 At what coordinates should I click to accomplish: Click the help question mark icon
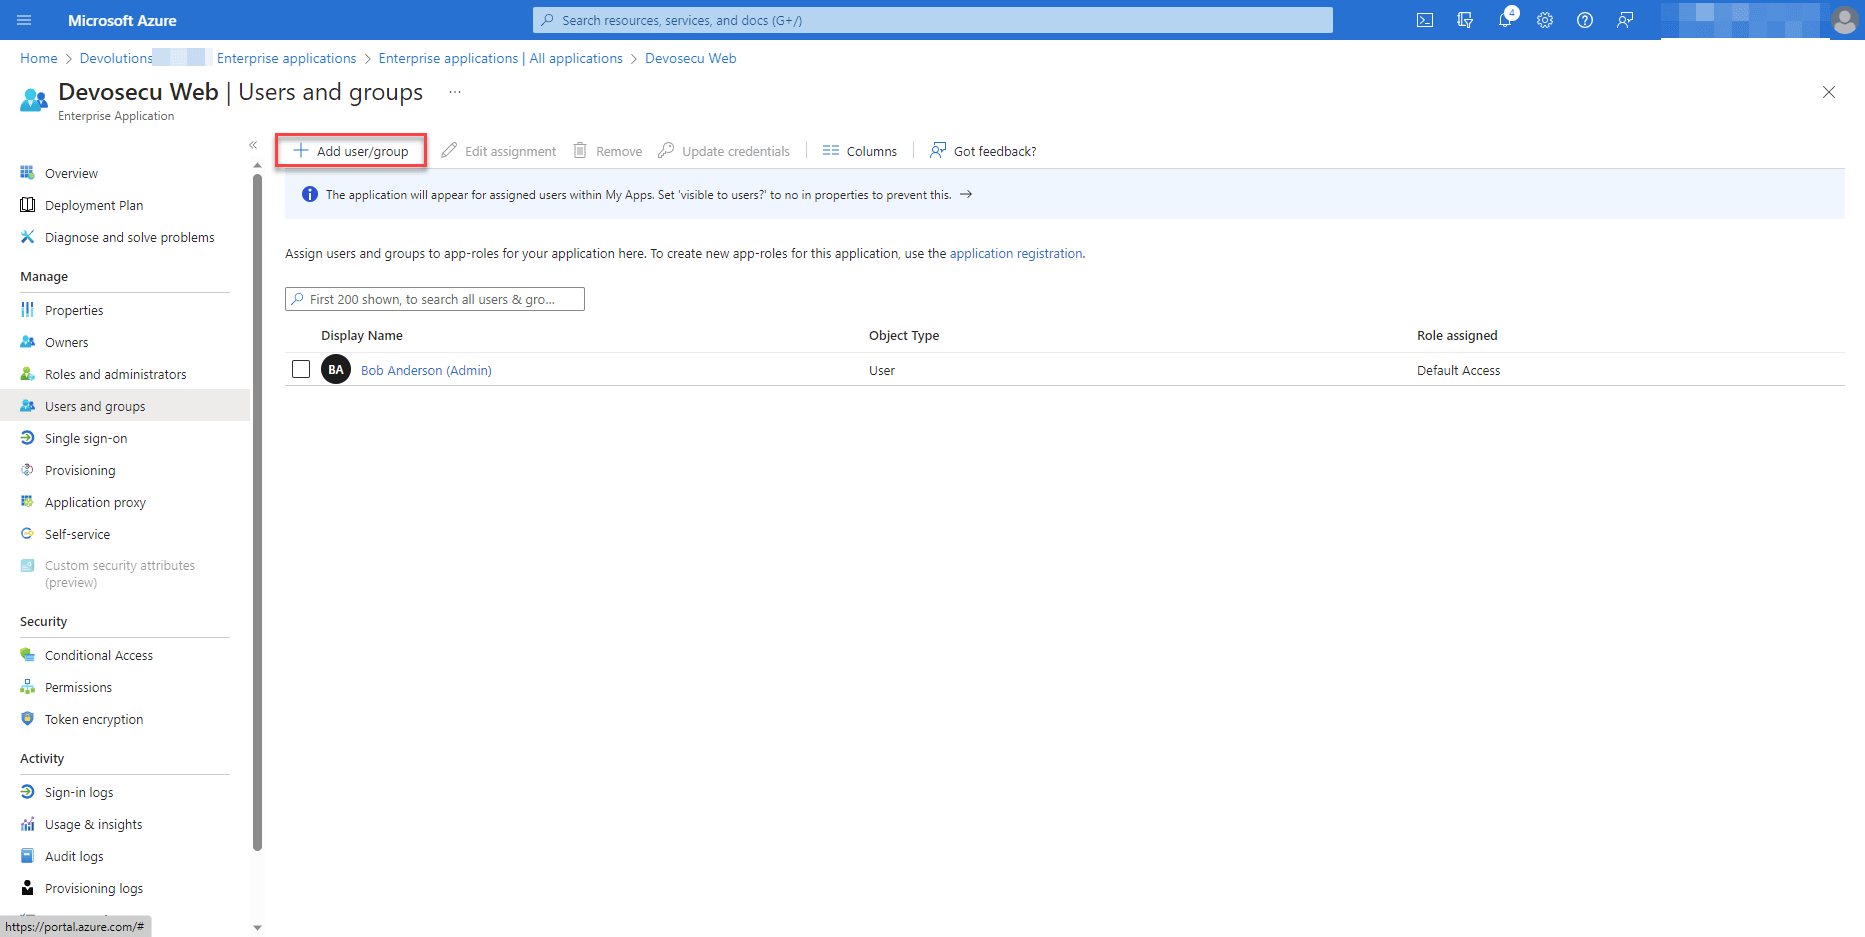click(x=1585, y=20)
